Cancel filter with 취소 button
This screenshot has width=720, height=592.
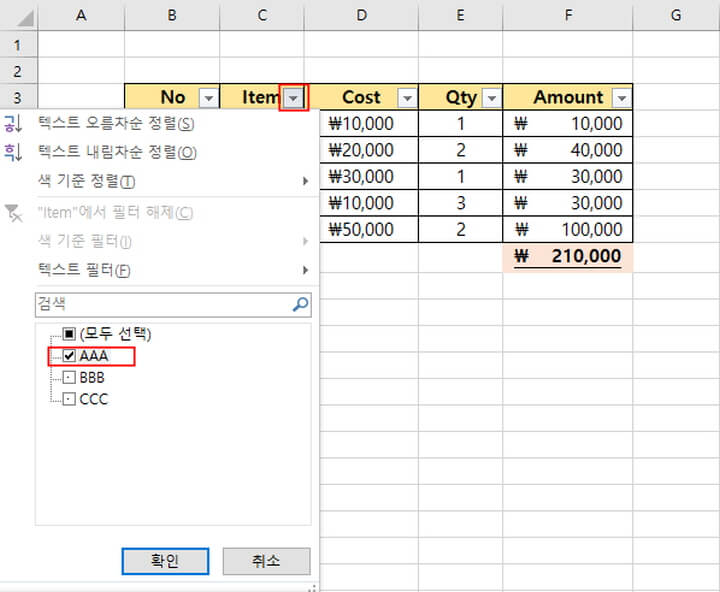click(x=266, y=561)
